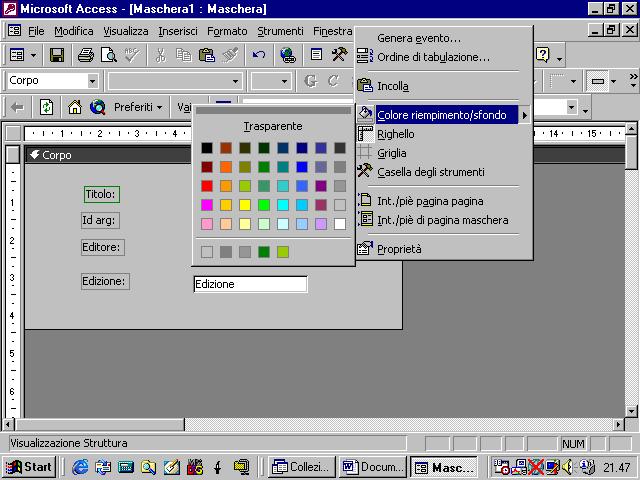Toggle Righello in context menu
Screen dimensions: 640x480
pyautogui.click(x=444, y=134)
